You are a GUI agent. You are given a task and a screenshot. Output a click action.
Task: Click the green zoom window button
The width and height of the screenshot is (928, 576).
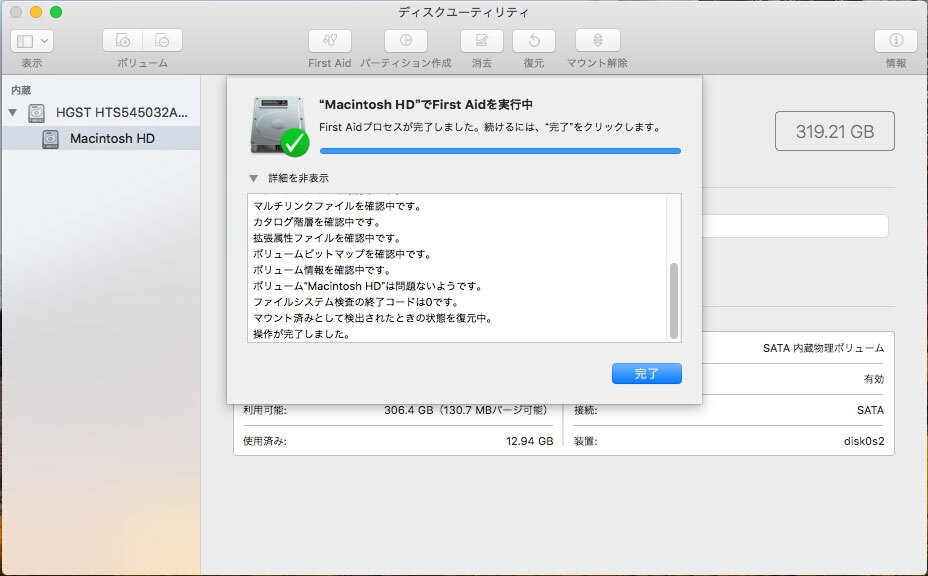(56, 12)
